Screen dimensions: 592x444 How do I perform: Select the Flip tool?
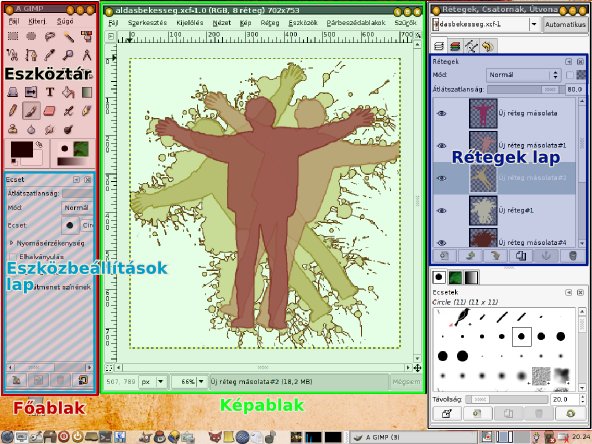tap(31, 92)
